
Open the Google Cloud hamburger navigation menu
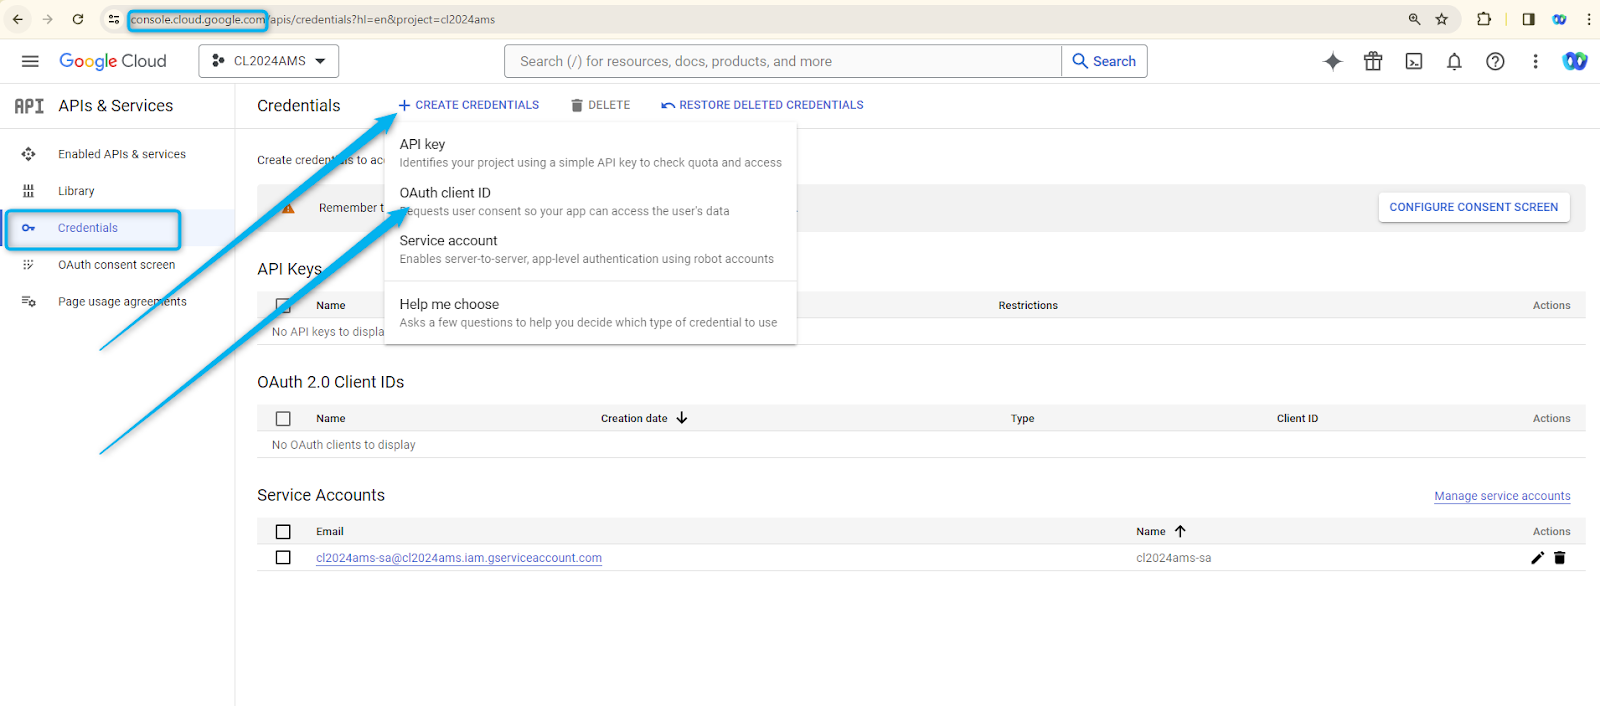[x=30, y=61]
